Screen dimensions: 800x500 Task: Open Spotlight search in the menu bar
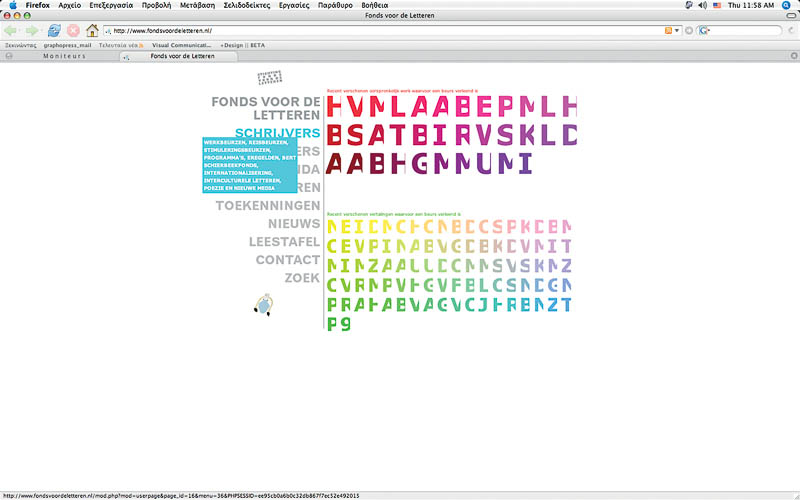(x=786, y=5)
